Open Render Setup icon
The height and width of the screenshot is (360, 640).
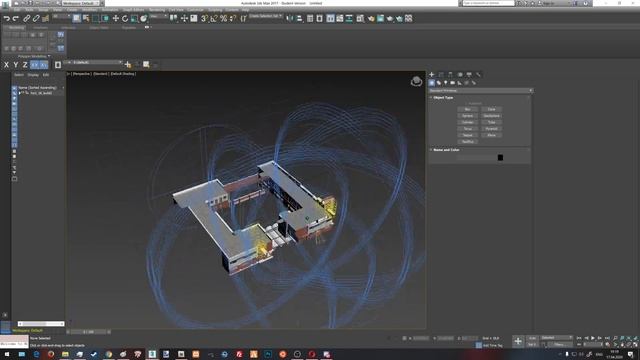[x=371, y=18]
